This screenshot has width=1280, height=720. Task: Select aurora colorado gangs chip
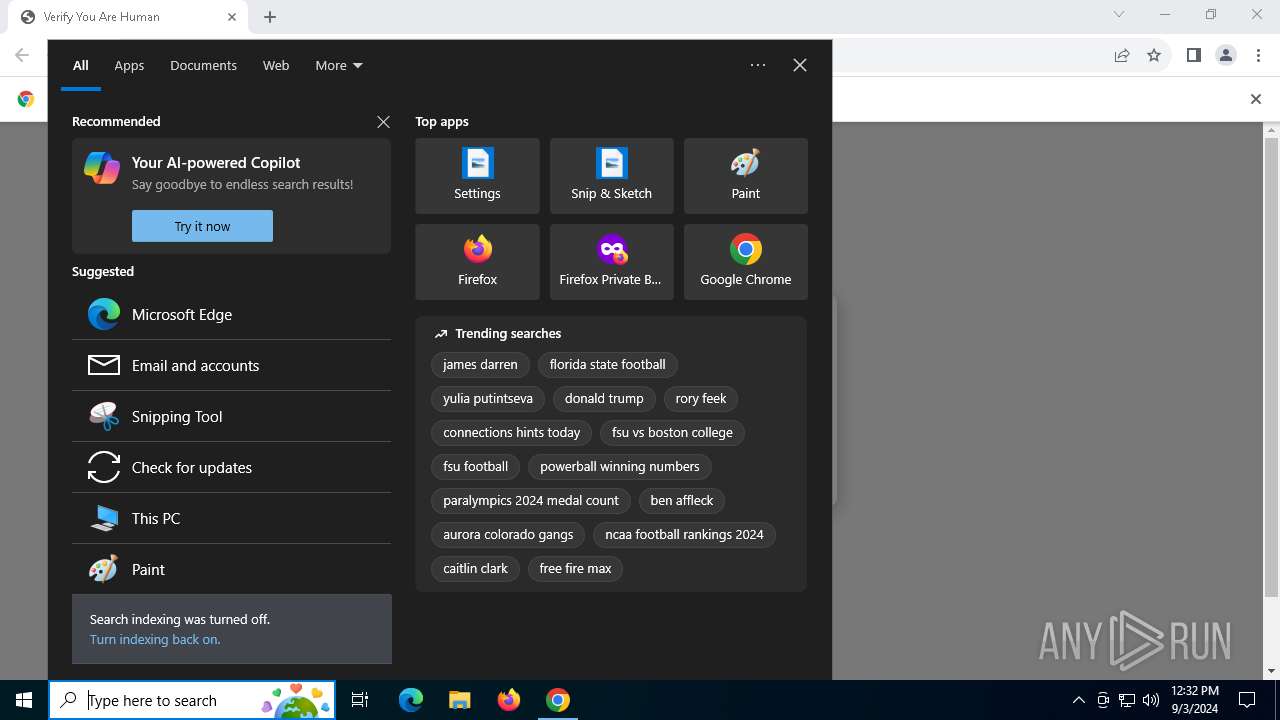click(x=508, y=535)
